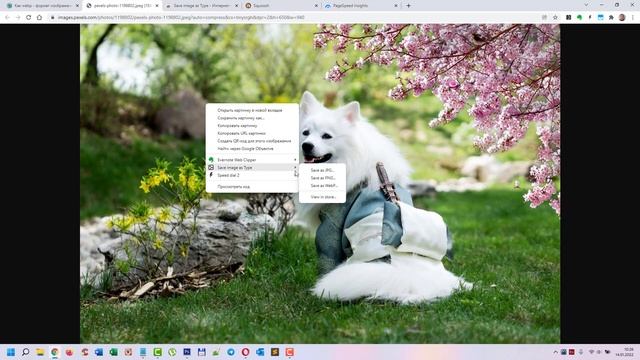Open the browser home page
The image size is (640, 360).
(39, 18)
